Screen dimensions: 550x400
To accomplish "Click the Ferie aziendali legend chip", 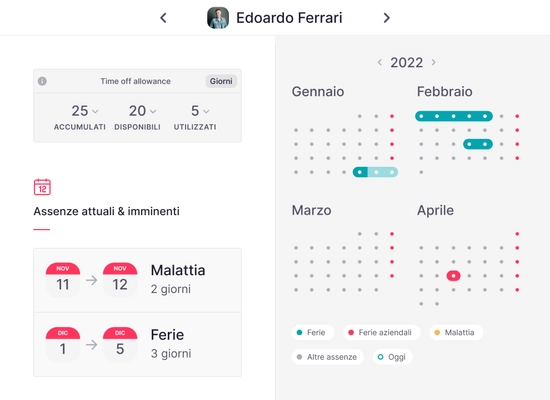I will click(382, 332).
